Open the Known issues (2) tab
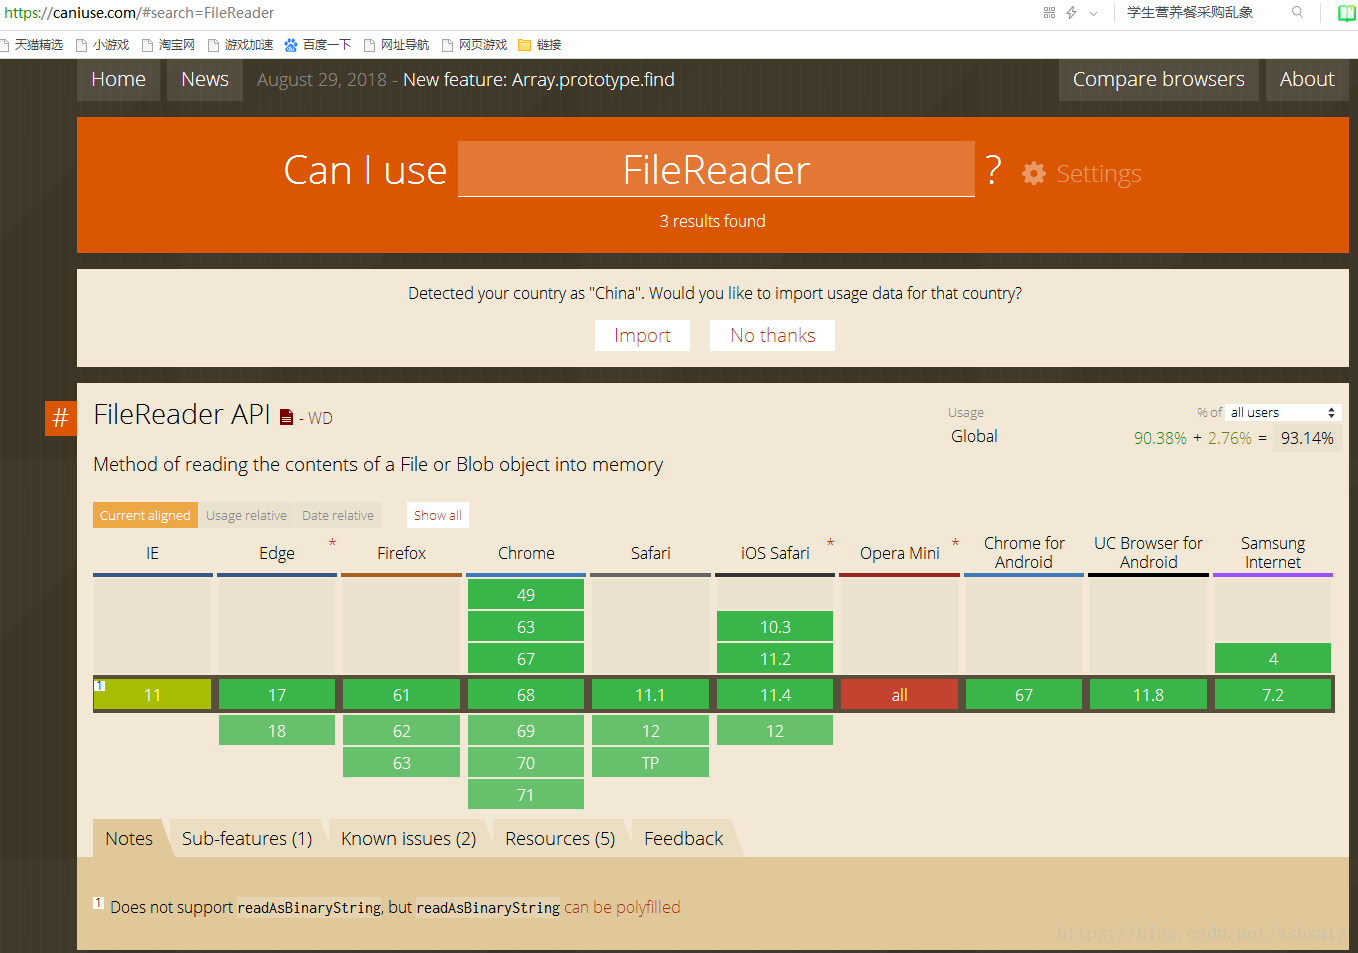1358x953 pixels. pos(408,838)
